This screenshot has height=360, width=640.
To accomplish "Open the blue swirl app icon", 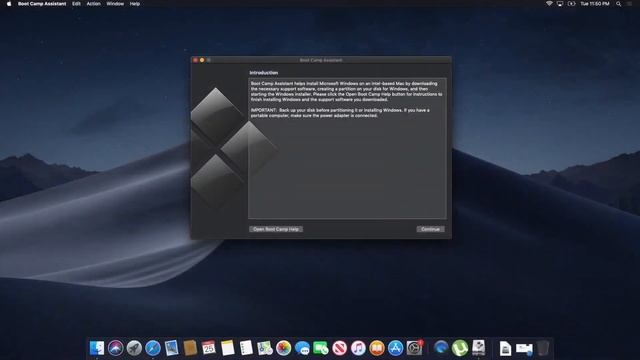I will (x=441, y=348).
